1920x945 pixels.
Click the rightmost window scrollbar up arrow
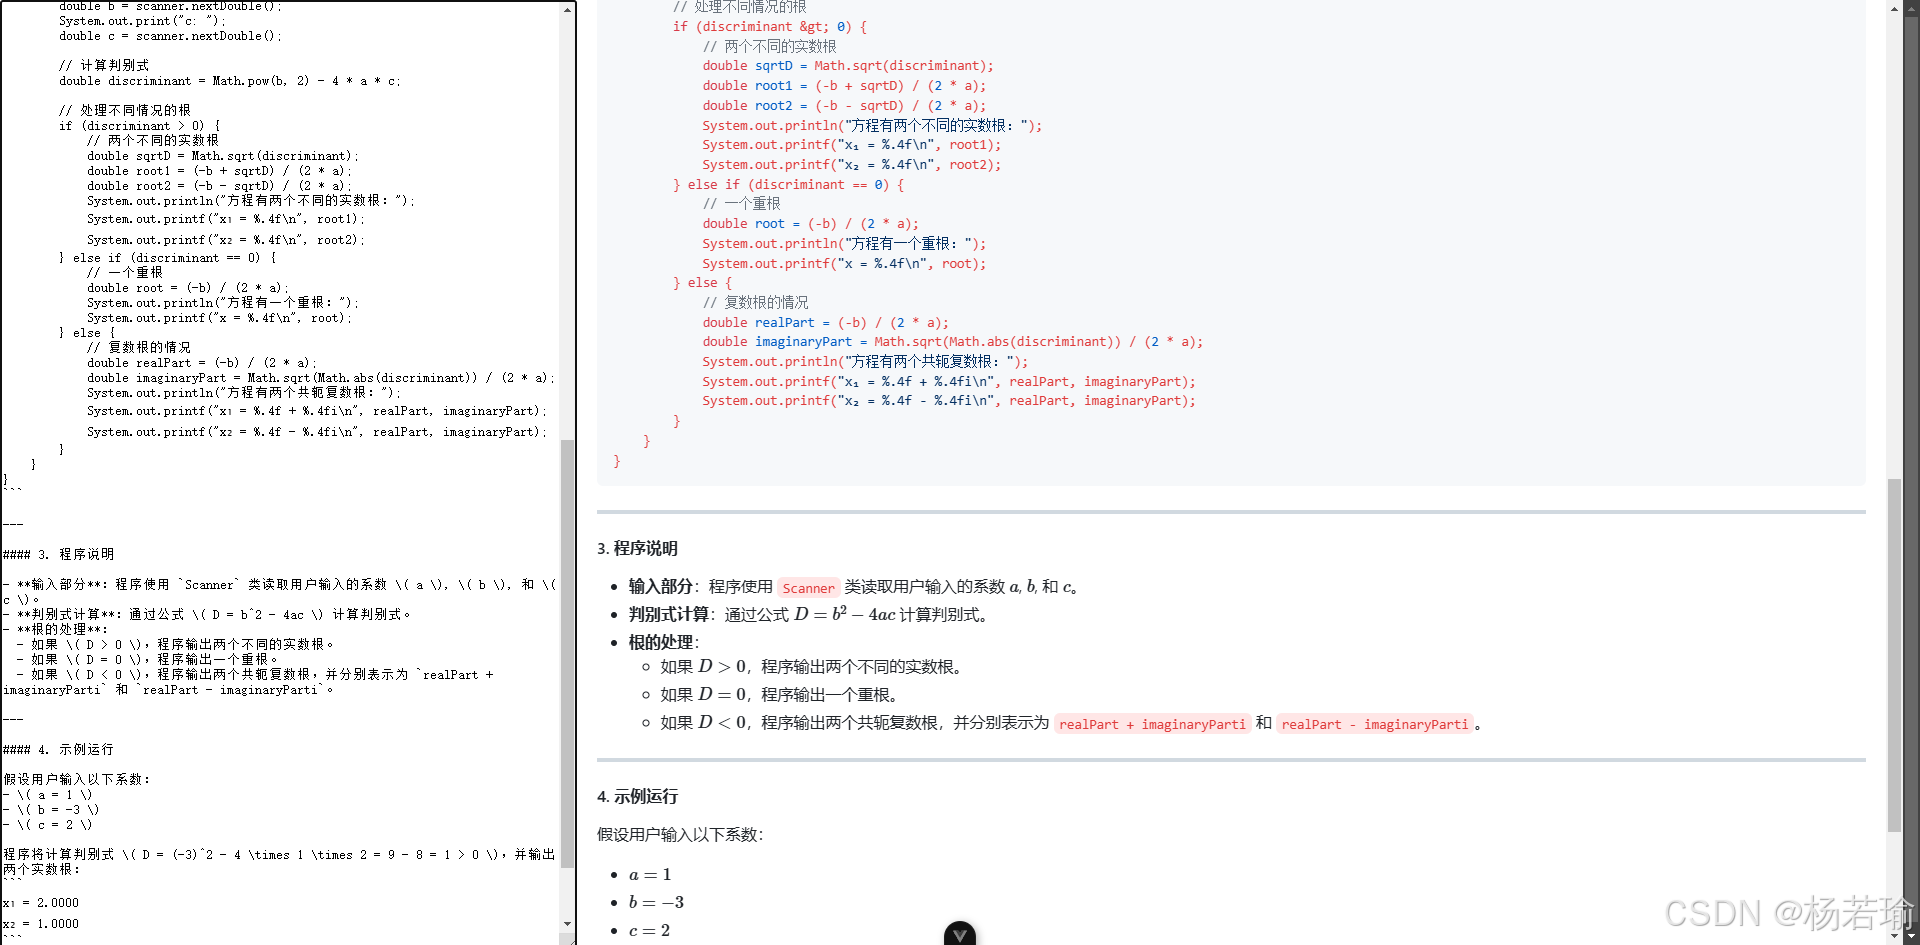click(1913, 8)
